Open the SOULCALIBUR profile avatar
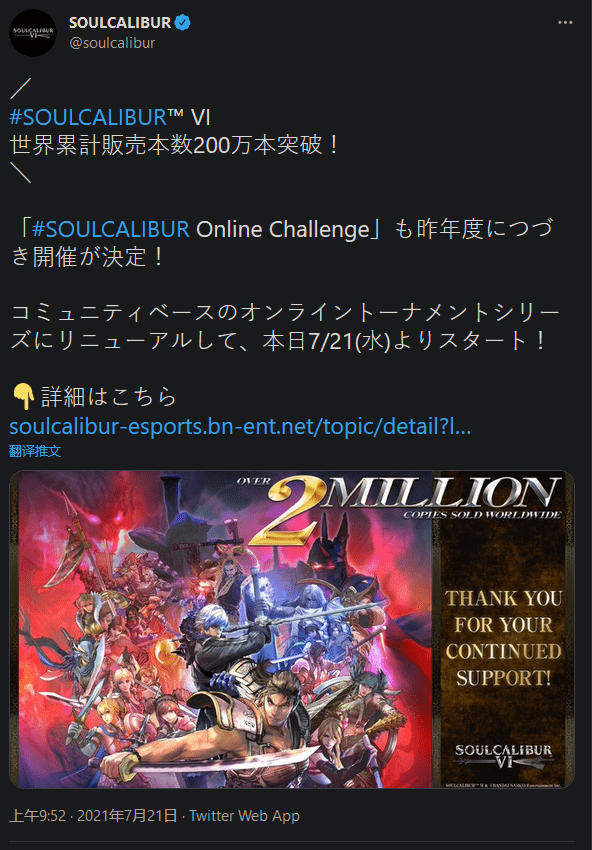 [x=33, y=33]
